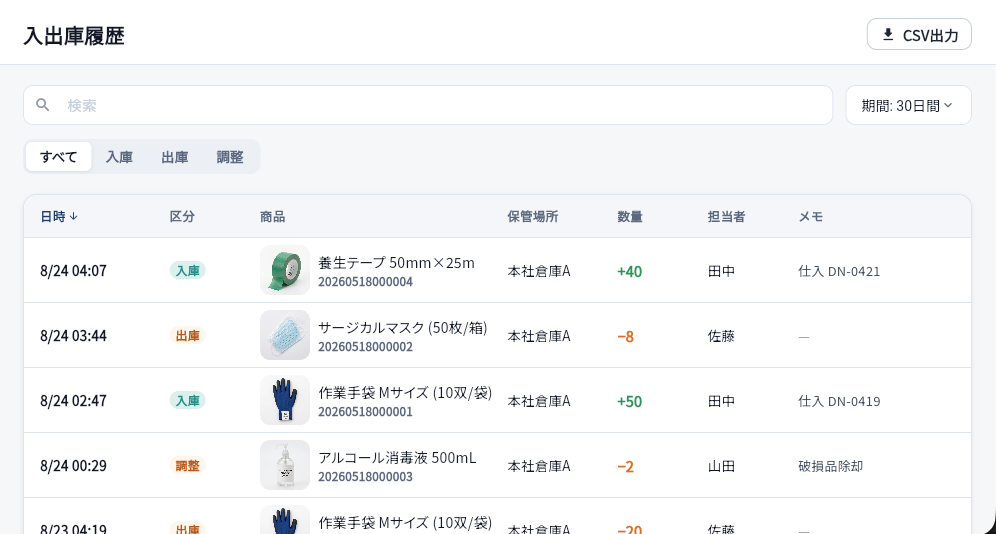The width and height of the screenshot is (996, 534).
Task: Click the 数量 column header
Action: coord(629,217)
